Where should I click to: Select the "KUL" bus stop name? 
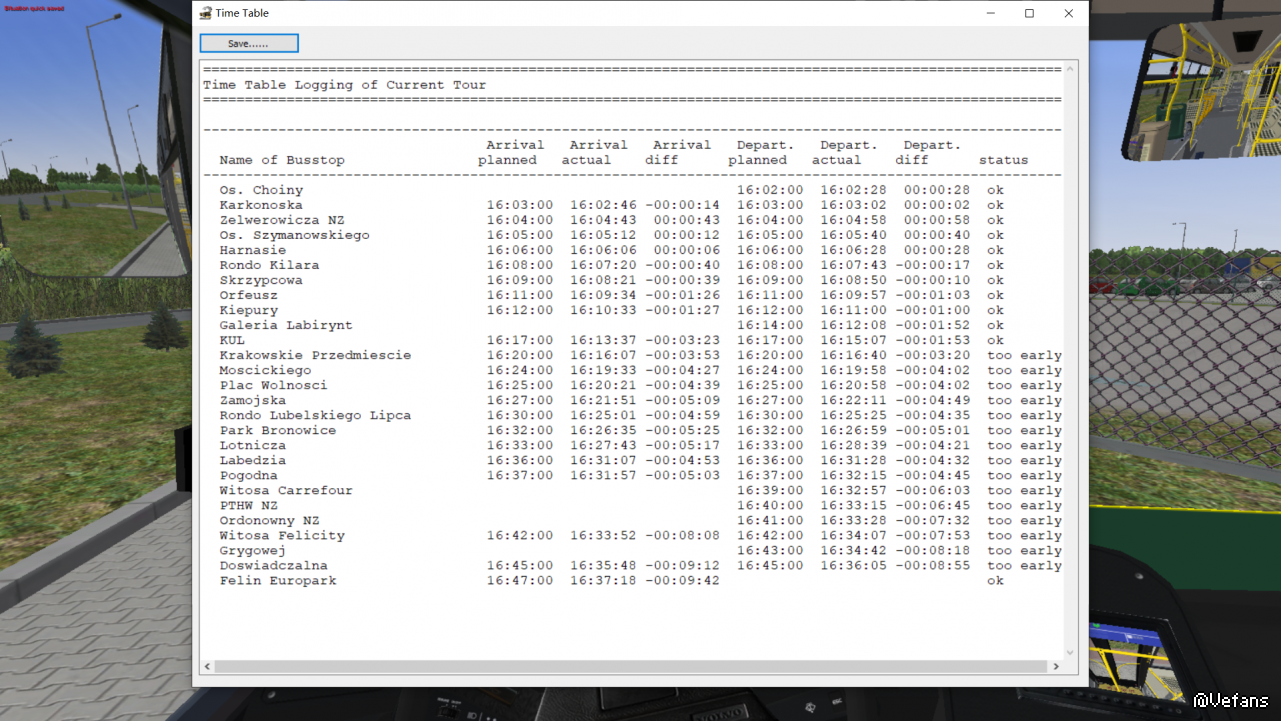(x=232, y=340)
